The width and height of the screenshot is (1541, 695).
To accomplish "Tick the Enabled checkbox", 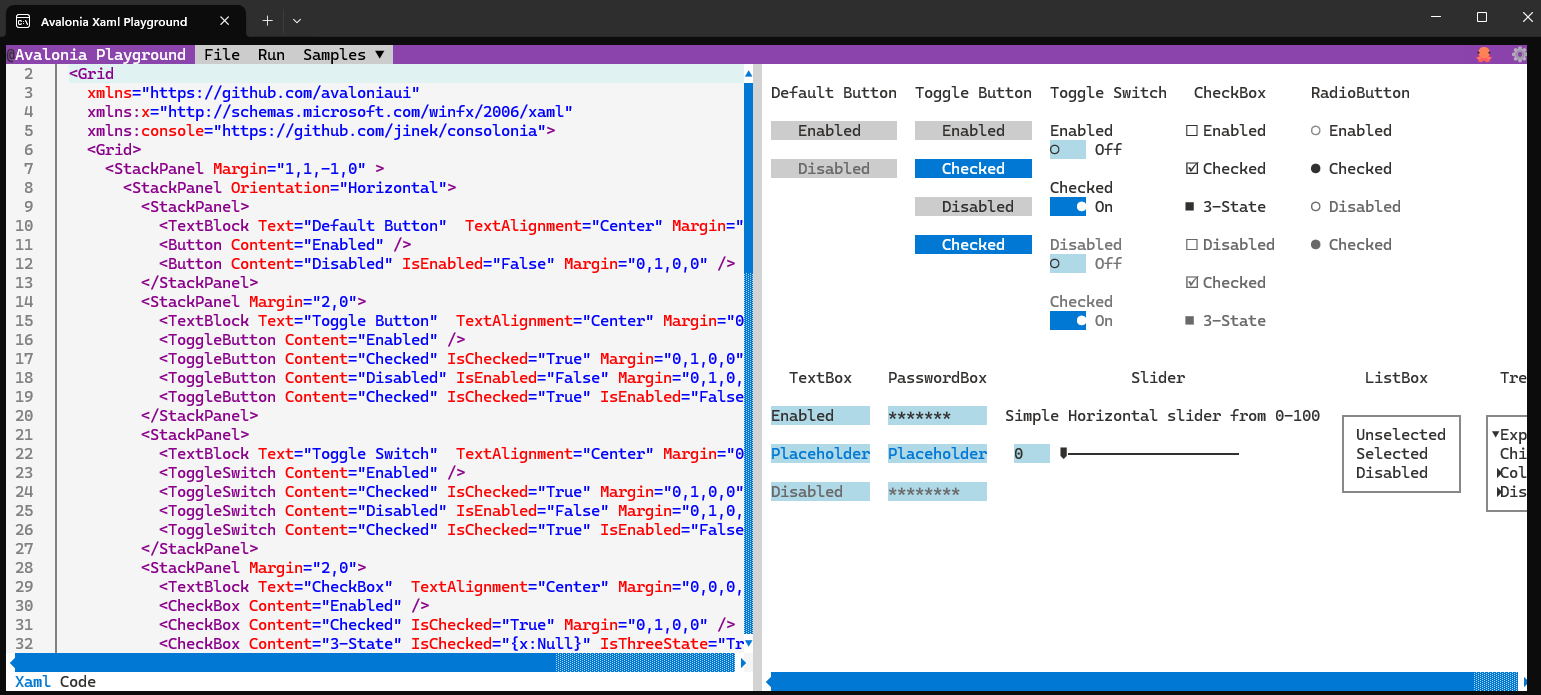I will click(x=1225, y=131).
